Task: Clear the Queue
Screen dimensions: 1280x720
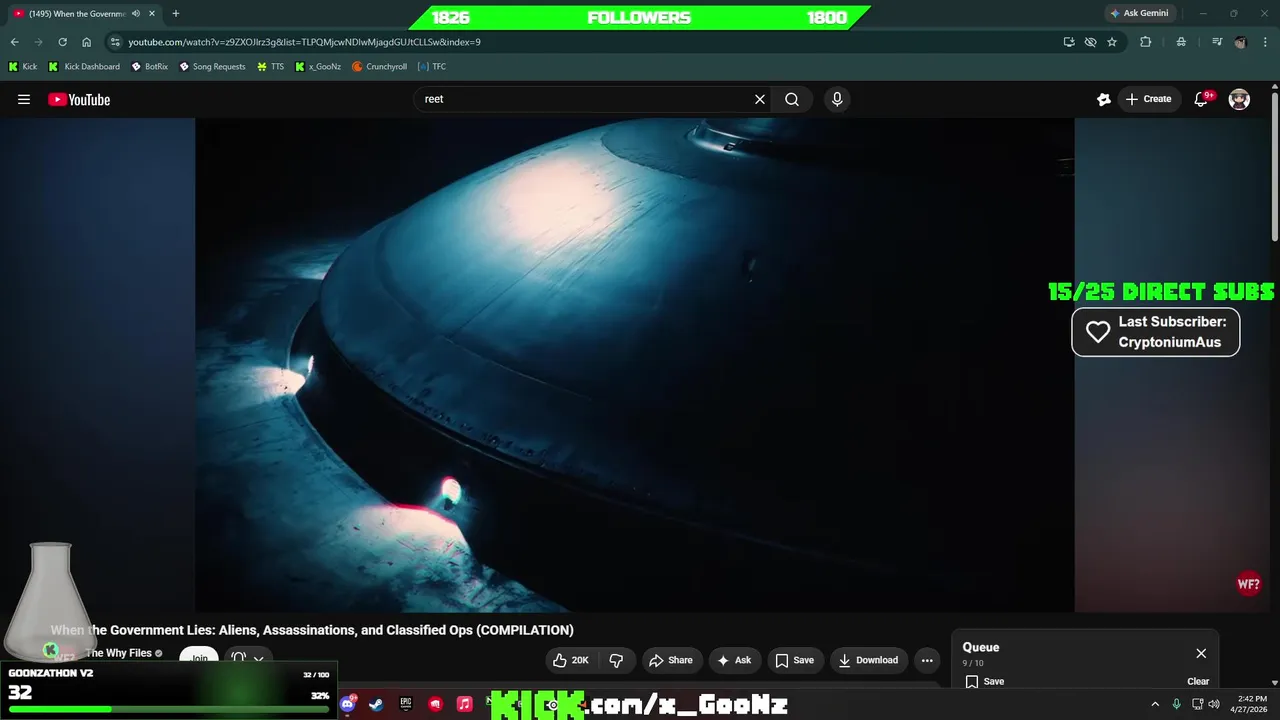Action: (x=1198, y=681)
